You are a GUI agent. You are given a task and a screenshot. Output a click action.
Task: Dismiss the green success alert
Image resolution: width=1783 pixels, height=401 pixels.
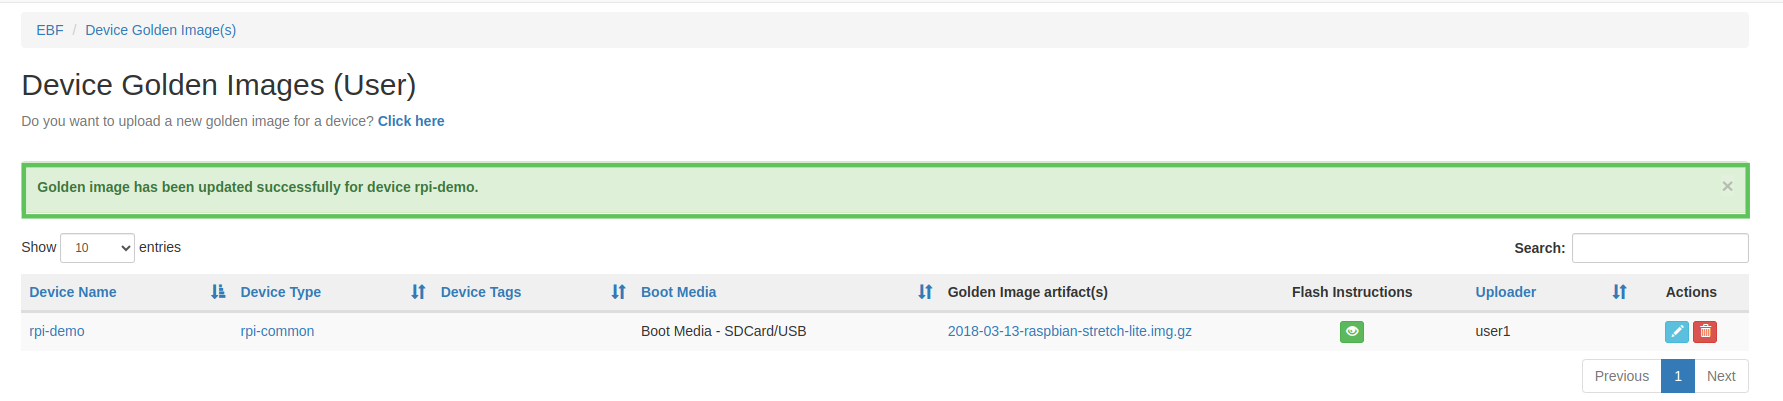point(1727,186)
